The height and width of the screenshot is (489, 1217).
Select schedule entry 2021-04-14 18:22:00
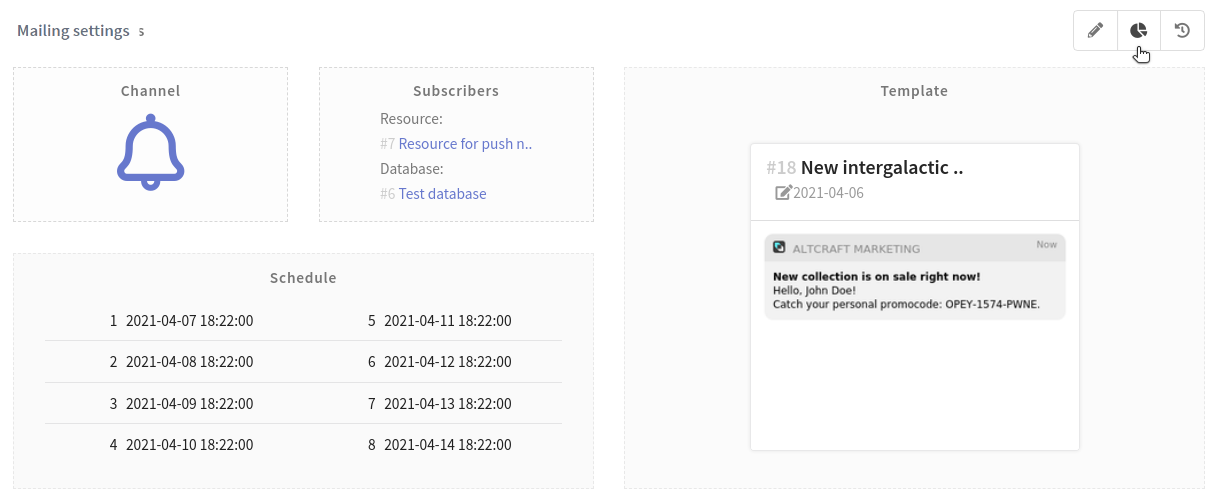pos(447,445)
